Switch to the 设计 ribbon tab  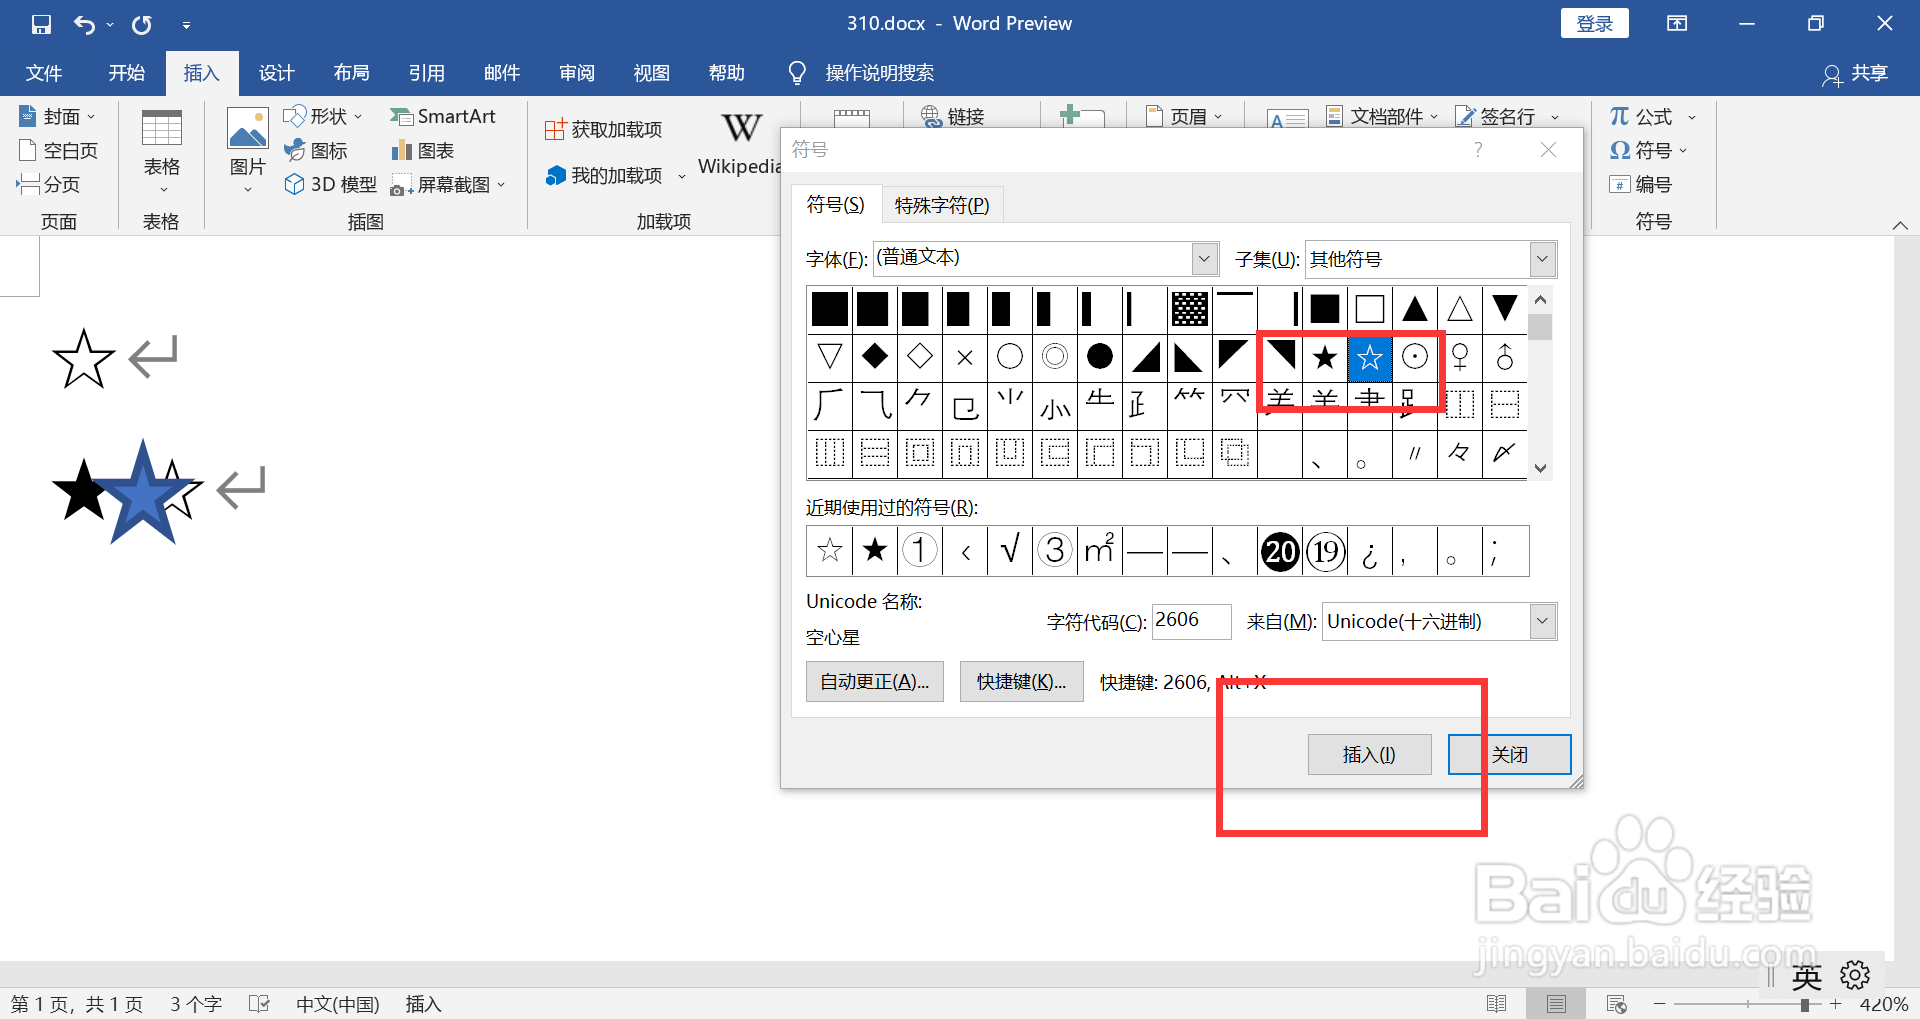pos(277,73)
